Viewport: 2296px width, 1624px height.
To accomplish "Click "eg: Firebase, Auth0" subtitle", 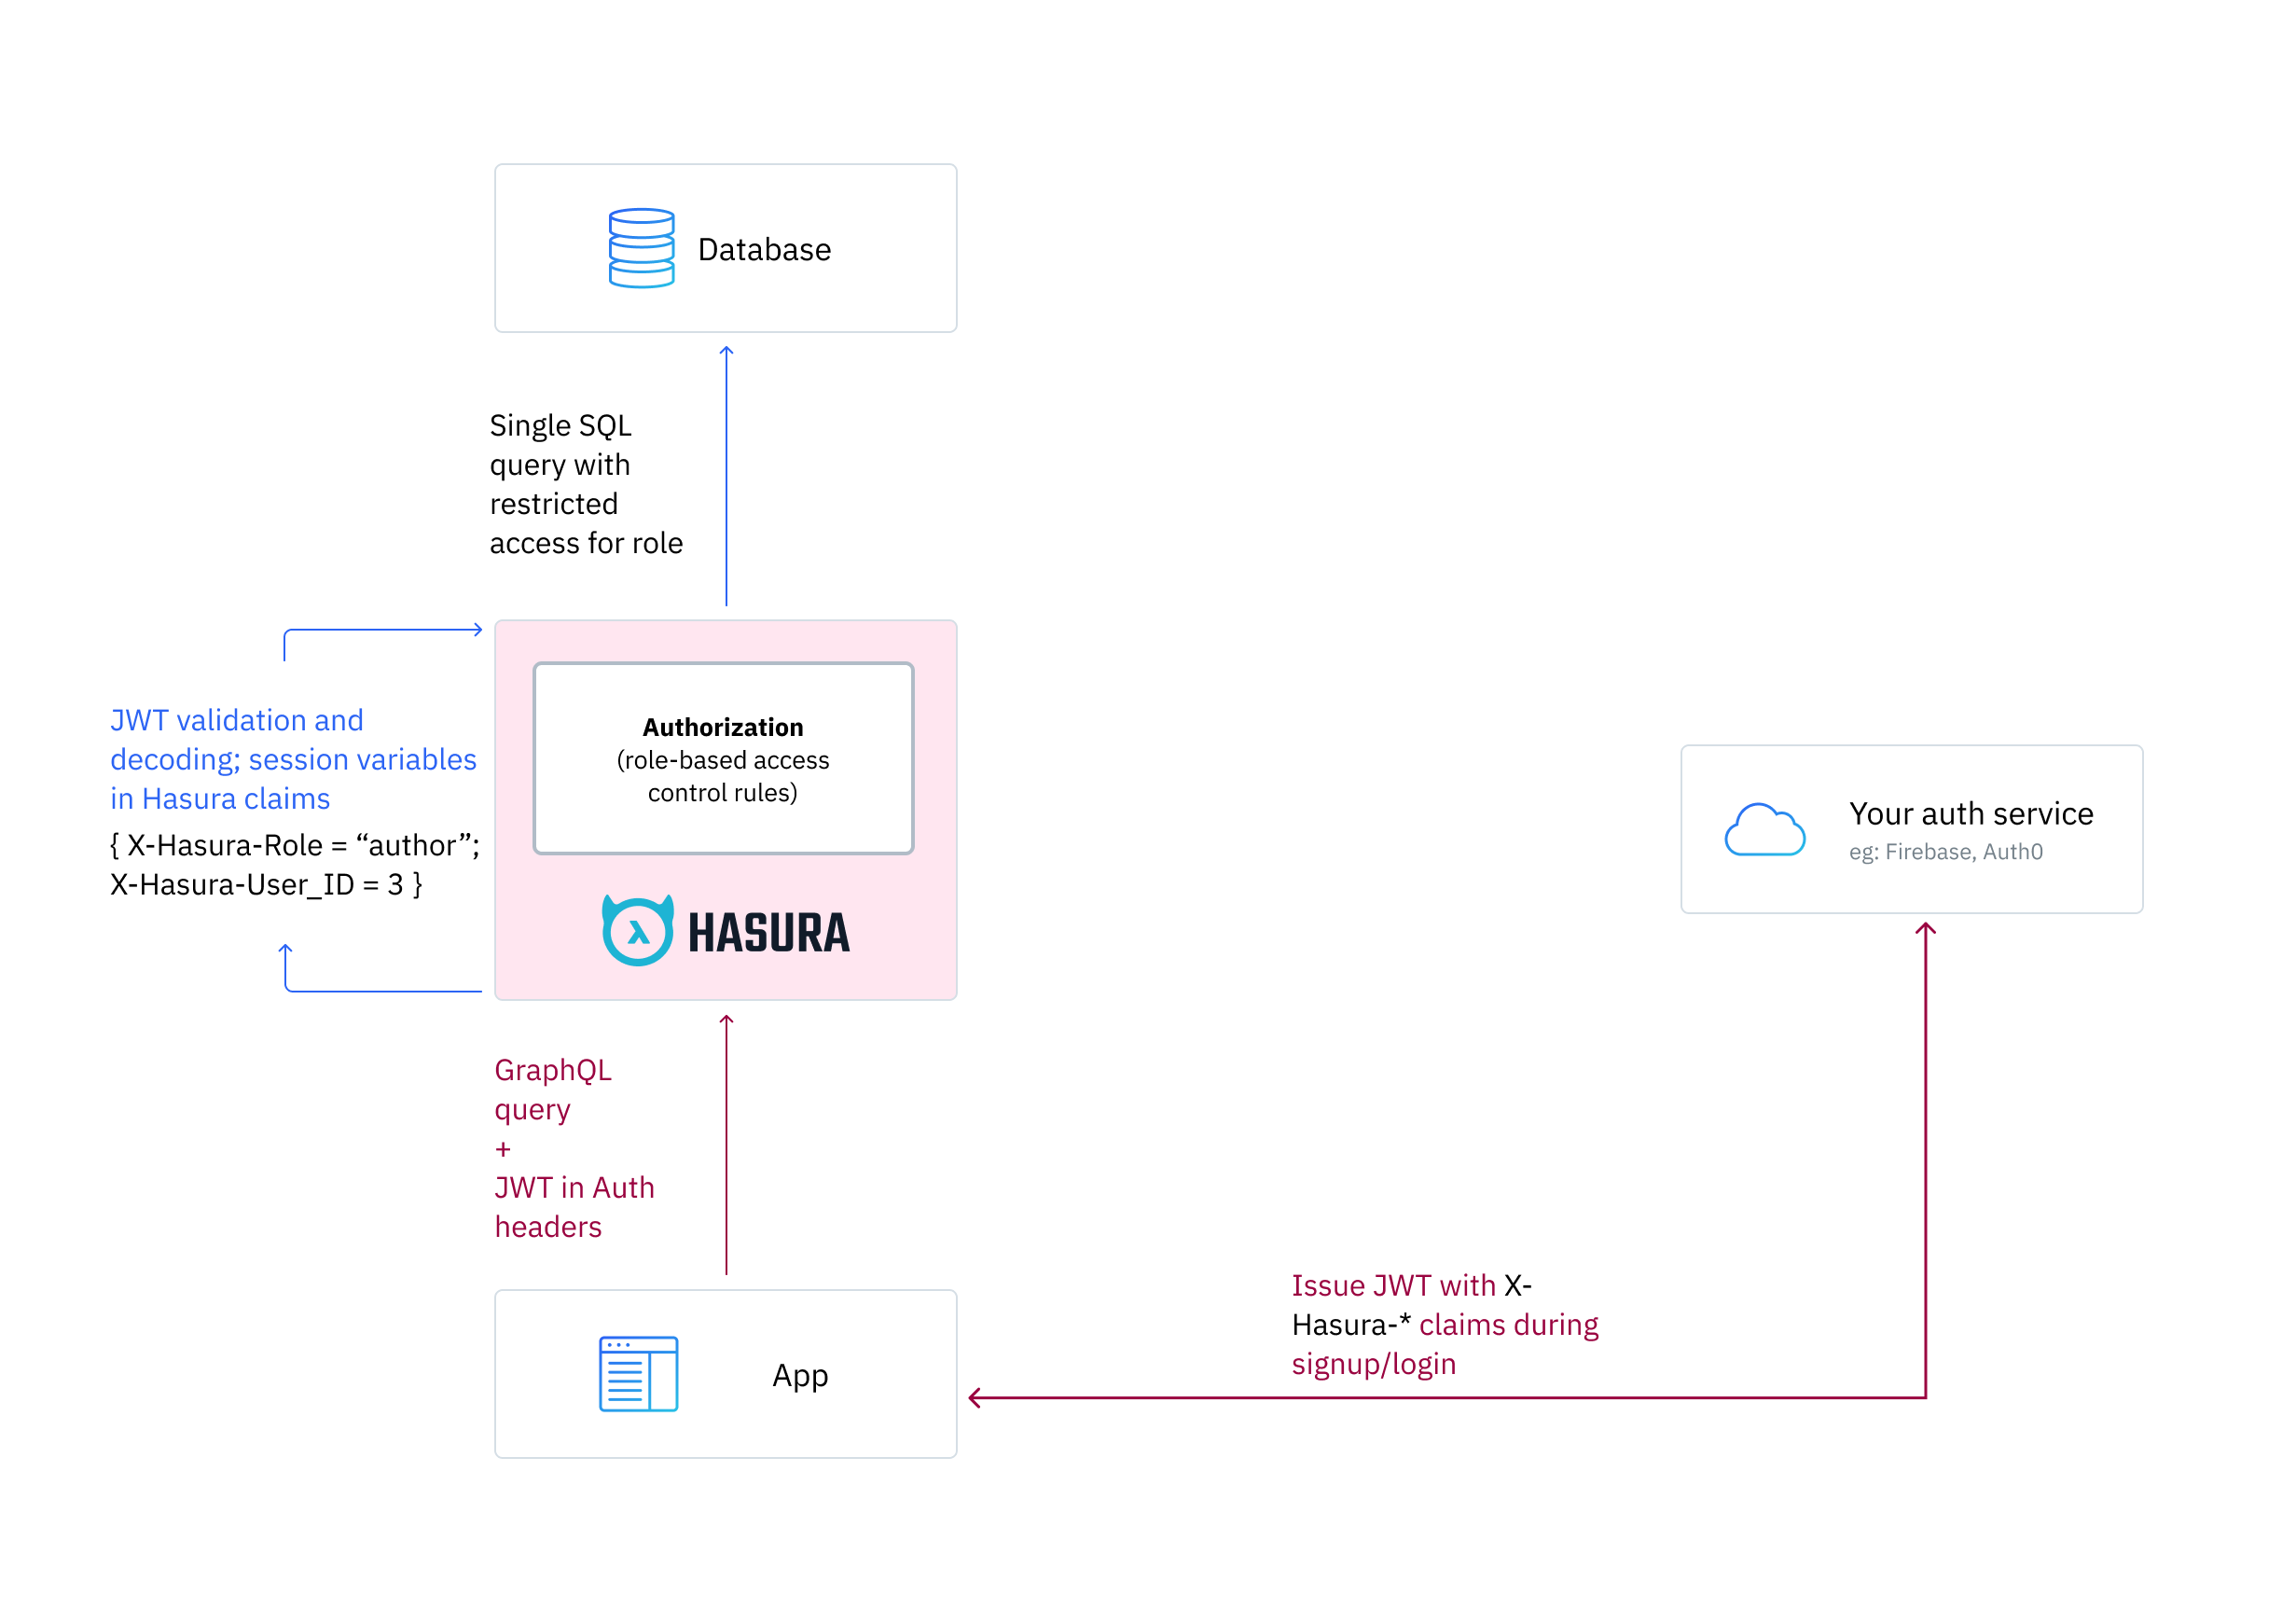I will pos(1945,852).
